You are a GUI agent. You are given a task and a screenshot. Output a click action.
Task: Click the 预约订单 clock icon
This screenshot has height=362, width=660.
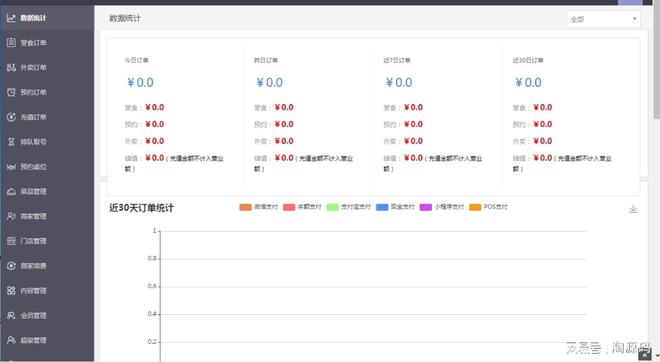point(11,92)
